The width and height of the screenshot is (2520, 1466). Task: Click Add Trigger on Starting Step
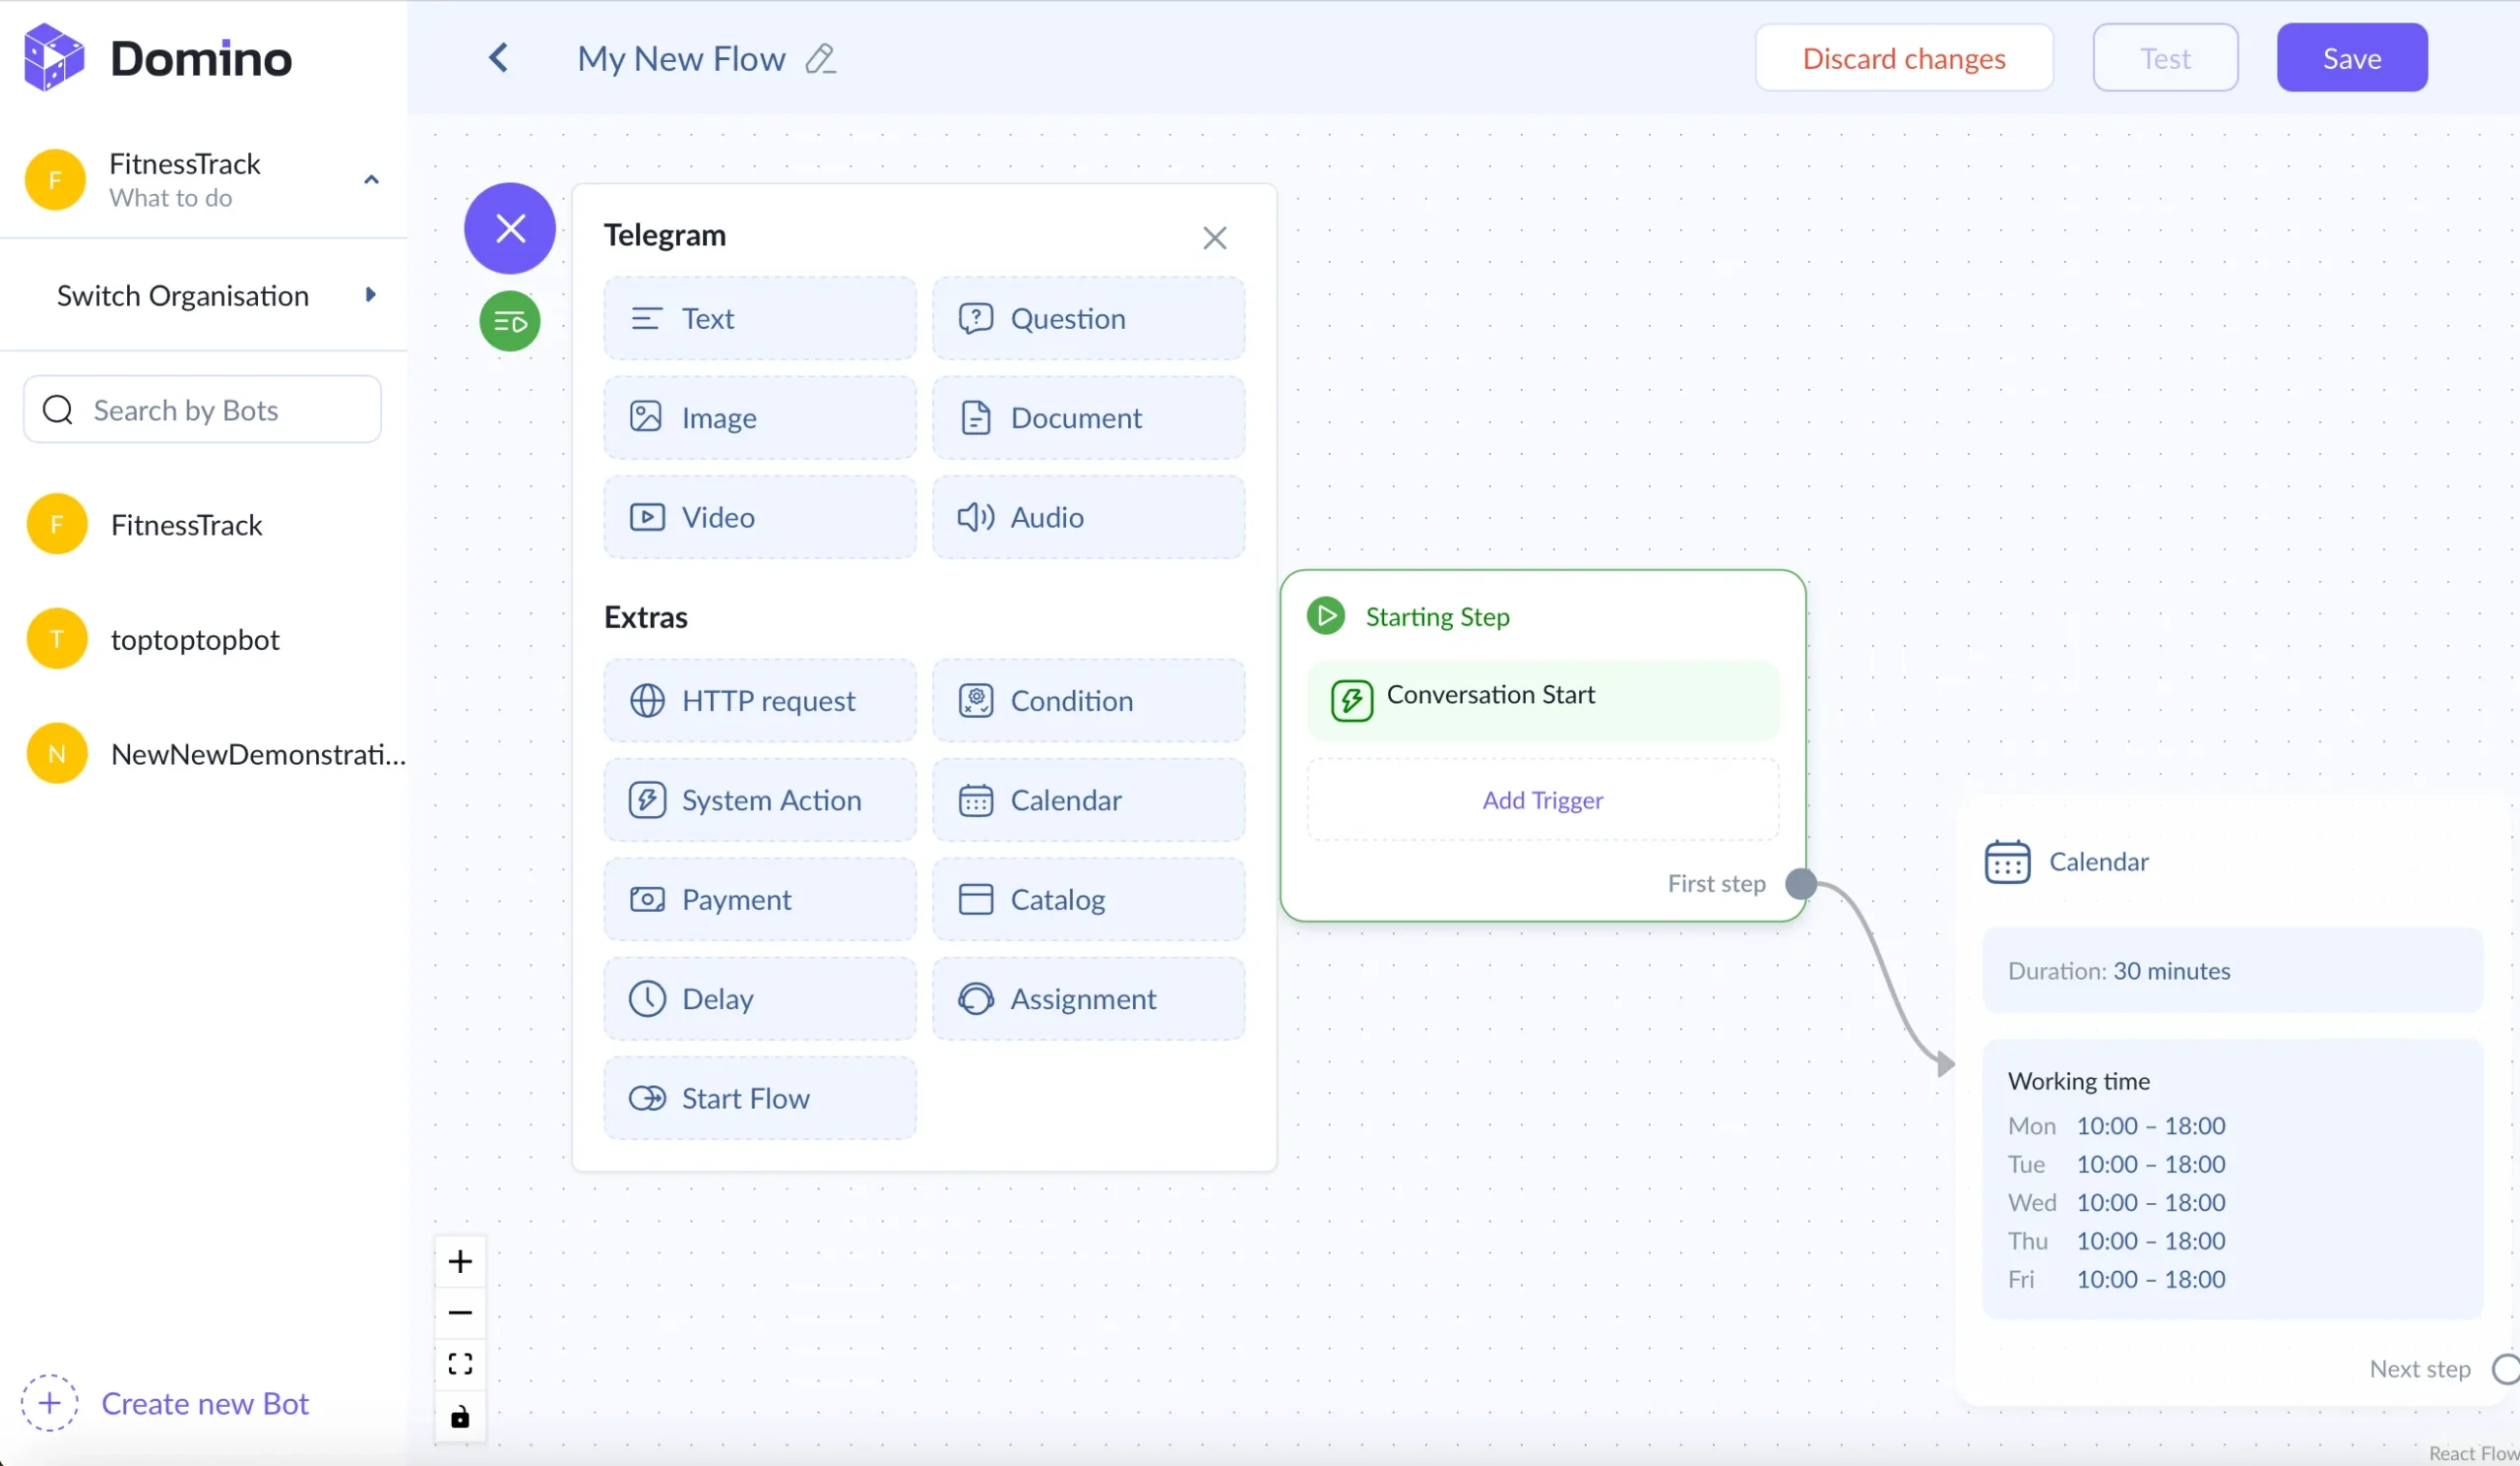click(1541, 799)
